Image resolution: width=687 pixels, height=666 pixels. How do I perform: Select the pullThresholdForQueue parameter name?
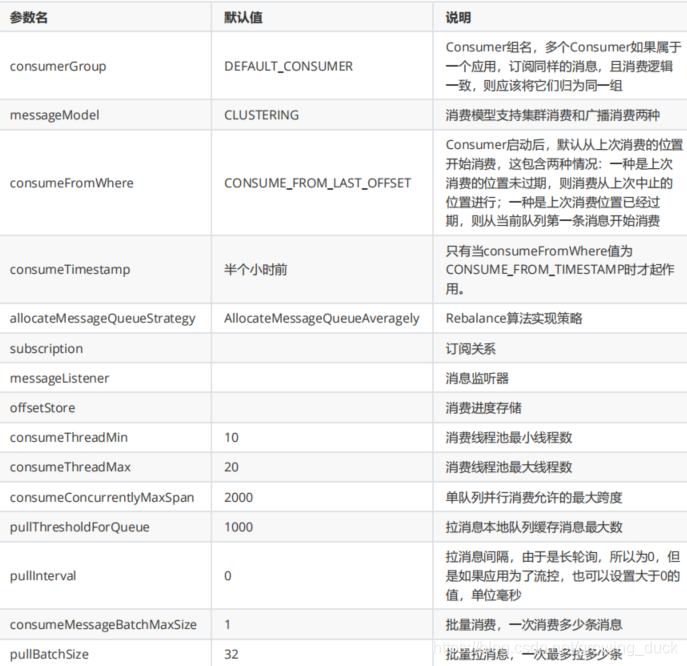(x=79, y=527)
